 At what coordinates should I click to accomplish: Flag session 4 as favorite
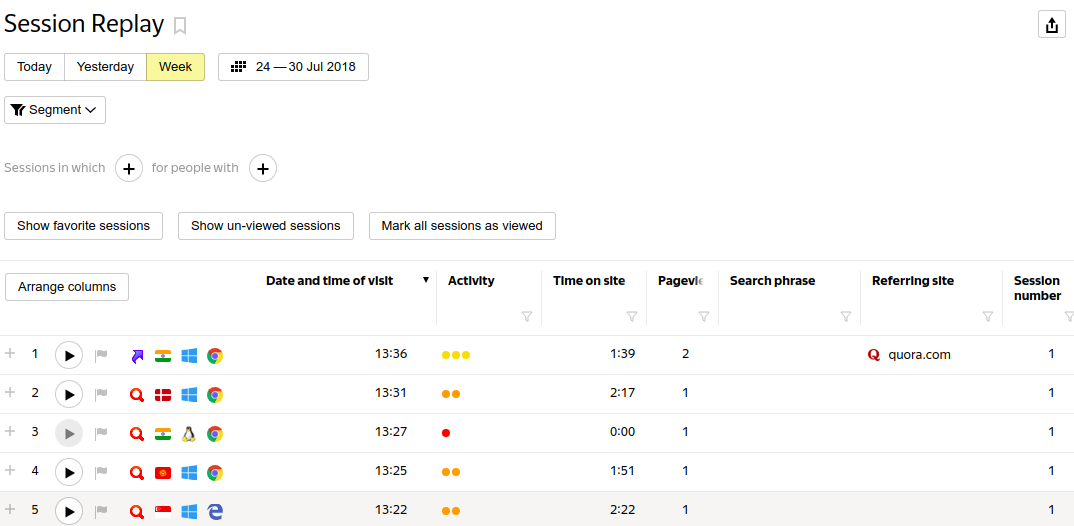tap(101, 473)
